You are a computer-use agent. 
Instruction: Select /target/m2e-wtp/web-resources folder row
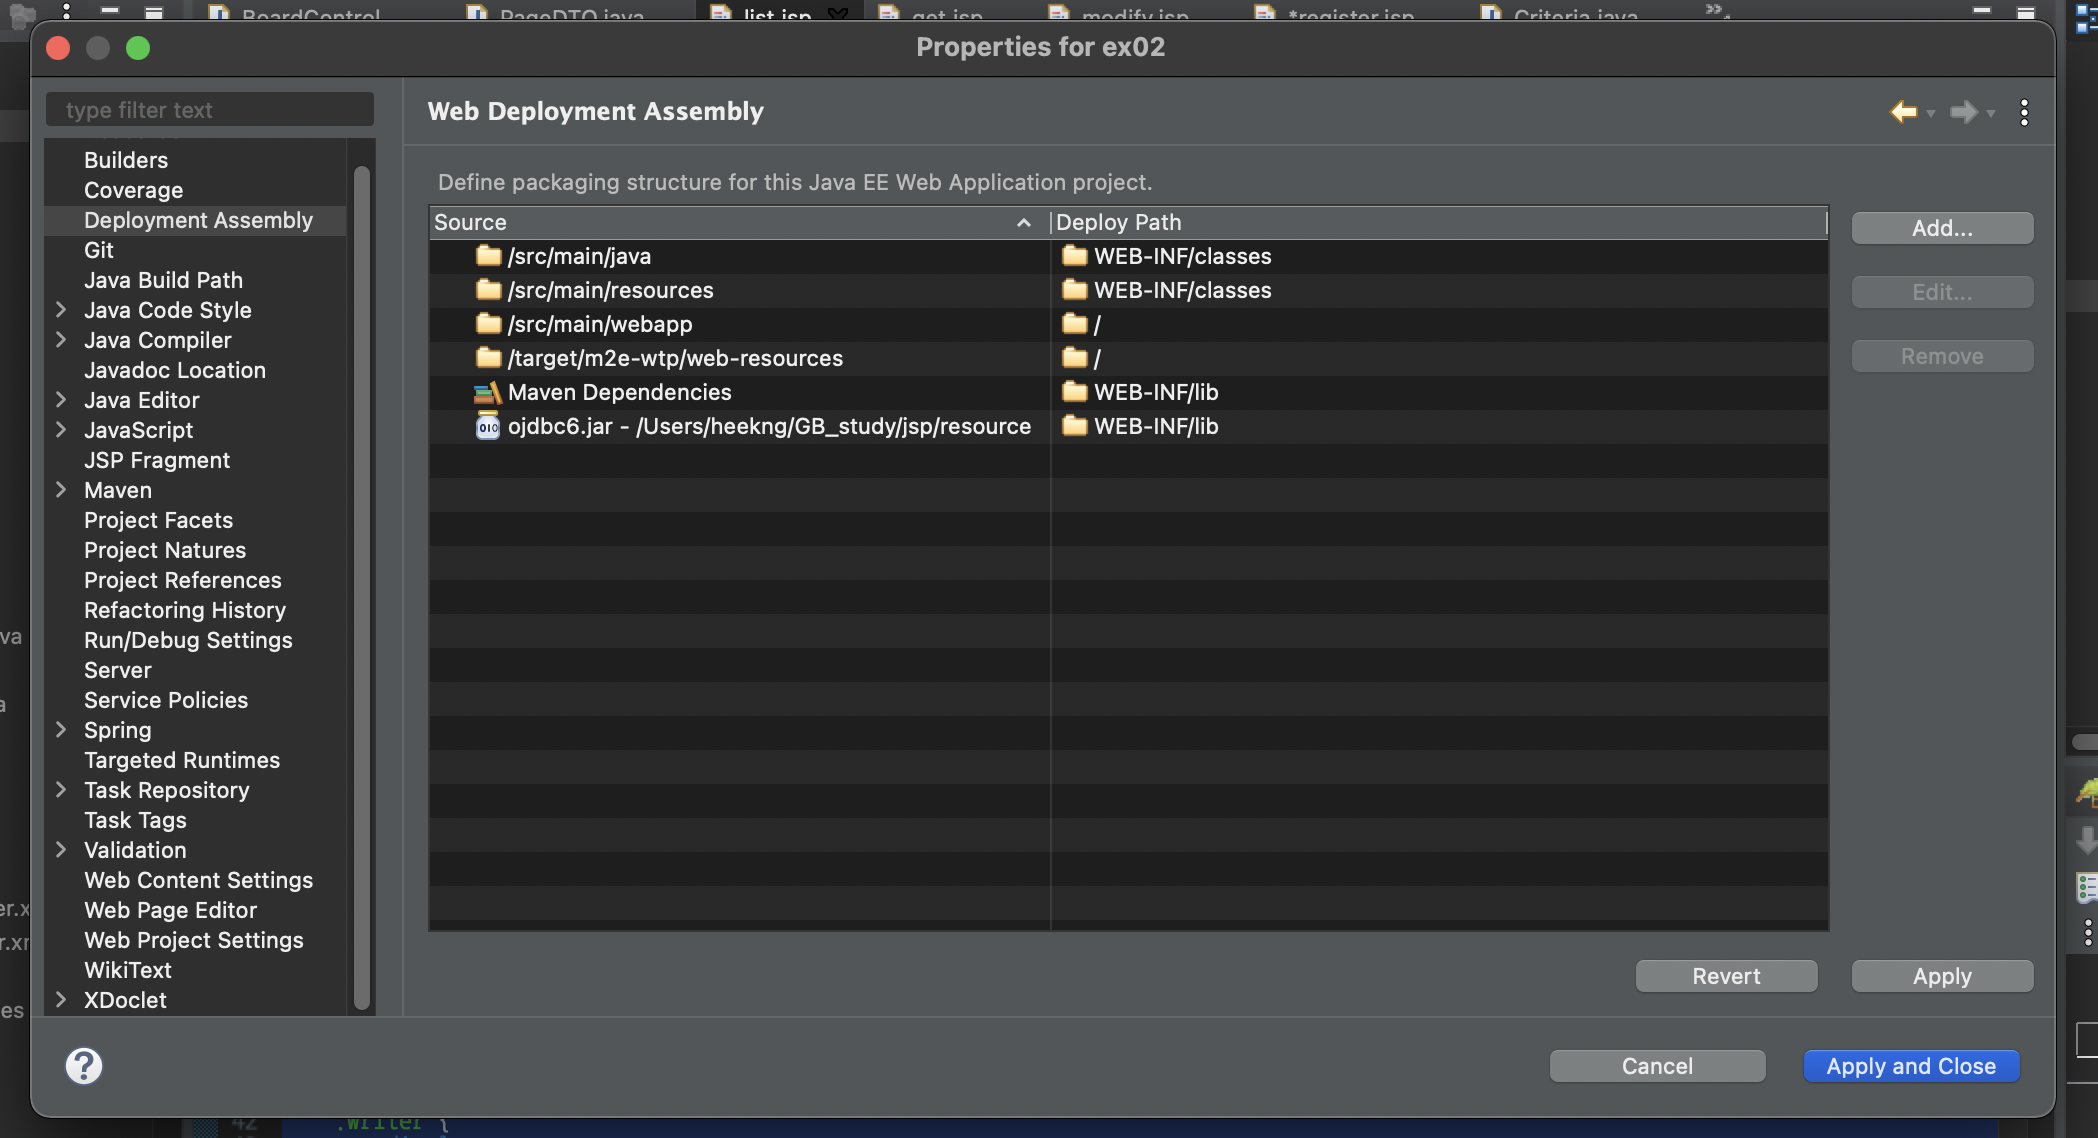coord(675,358)
